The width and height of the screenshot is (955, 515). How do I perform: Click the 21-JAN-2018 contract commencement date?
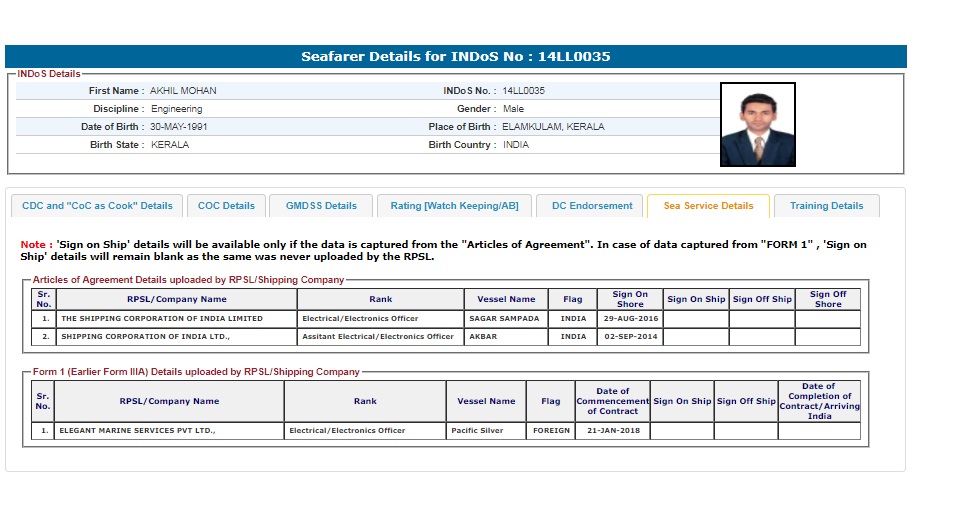tap(612, 431)
